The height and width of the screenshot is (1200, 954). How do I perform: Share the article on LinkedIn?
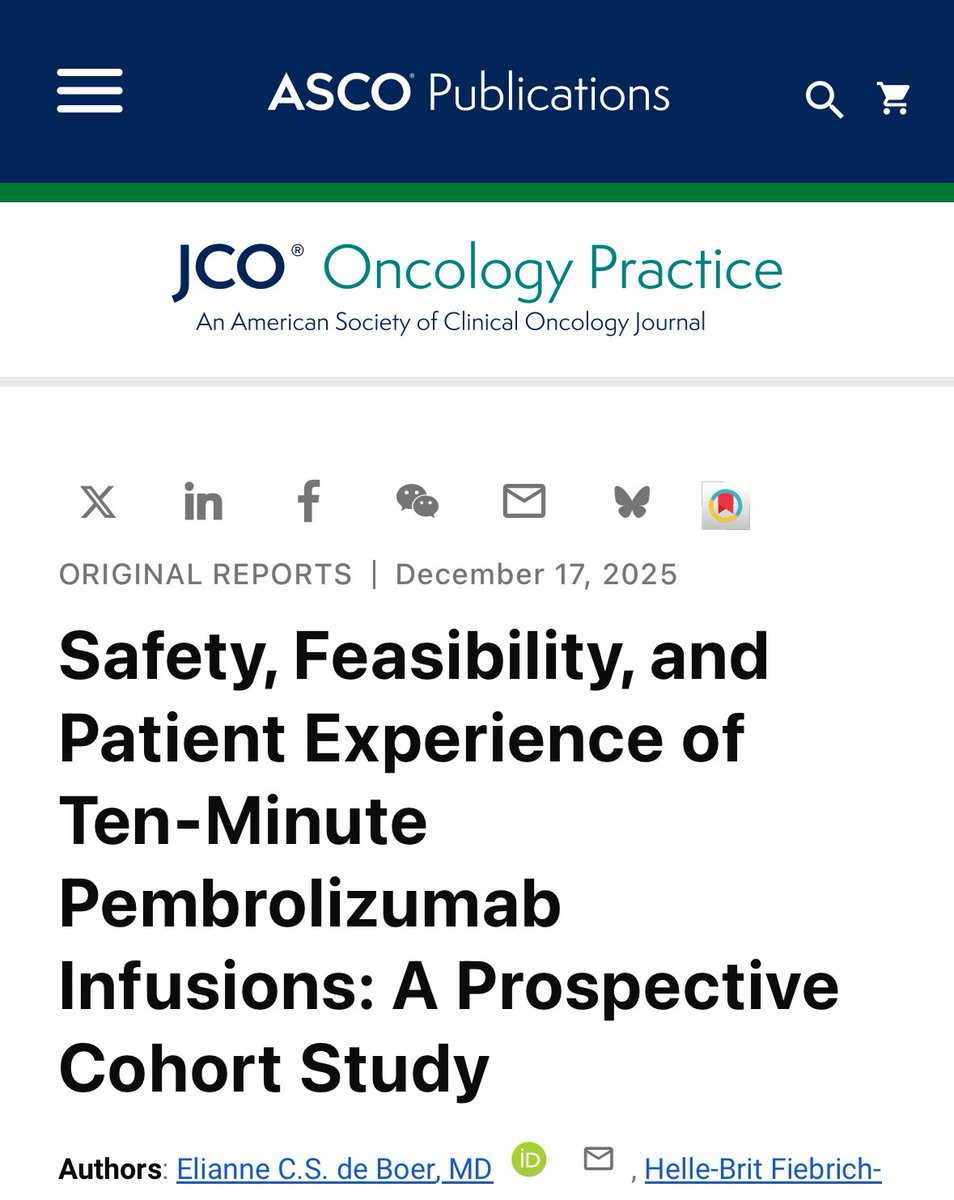[203, 501]
